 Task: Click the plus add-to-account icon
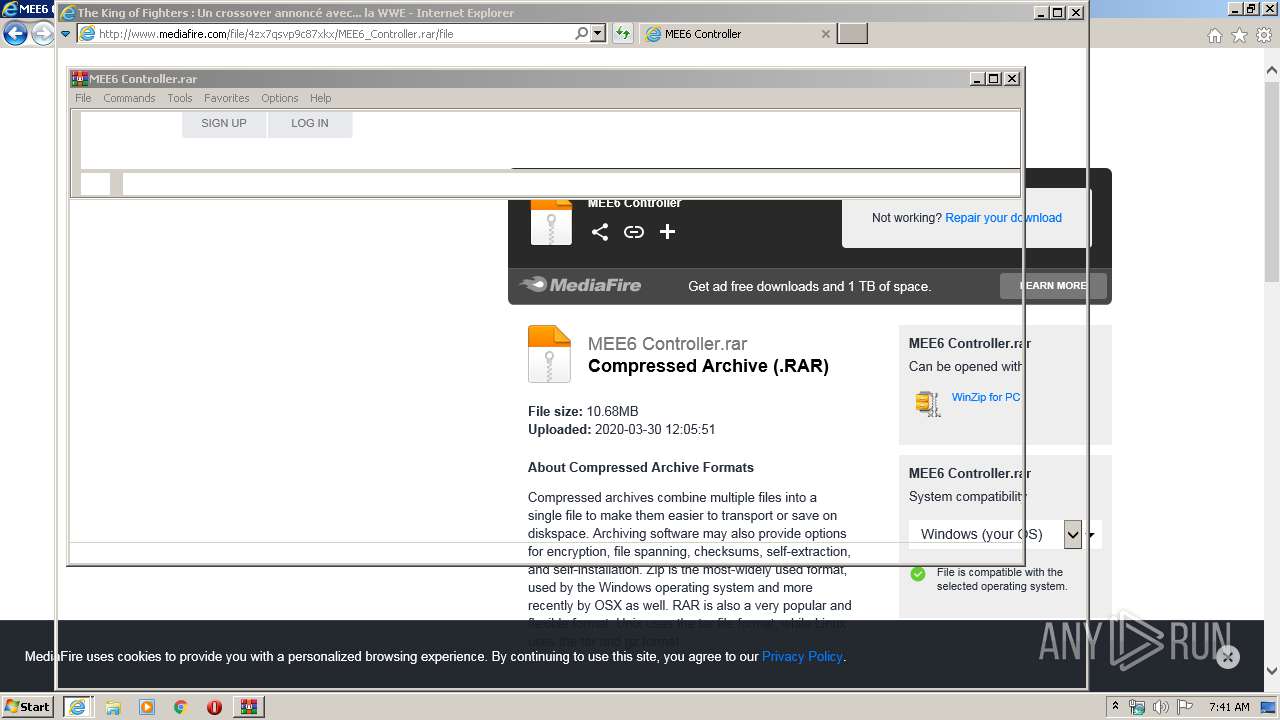pyautogui.click(x=668, y=232)
